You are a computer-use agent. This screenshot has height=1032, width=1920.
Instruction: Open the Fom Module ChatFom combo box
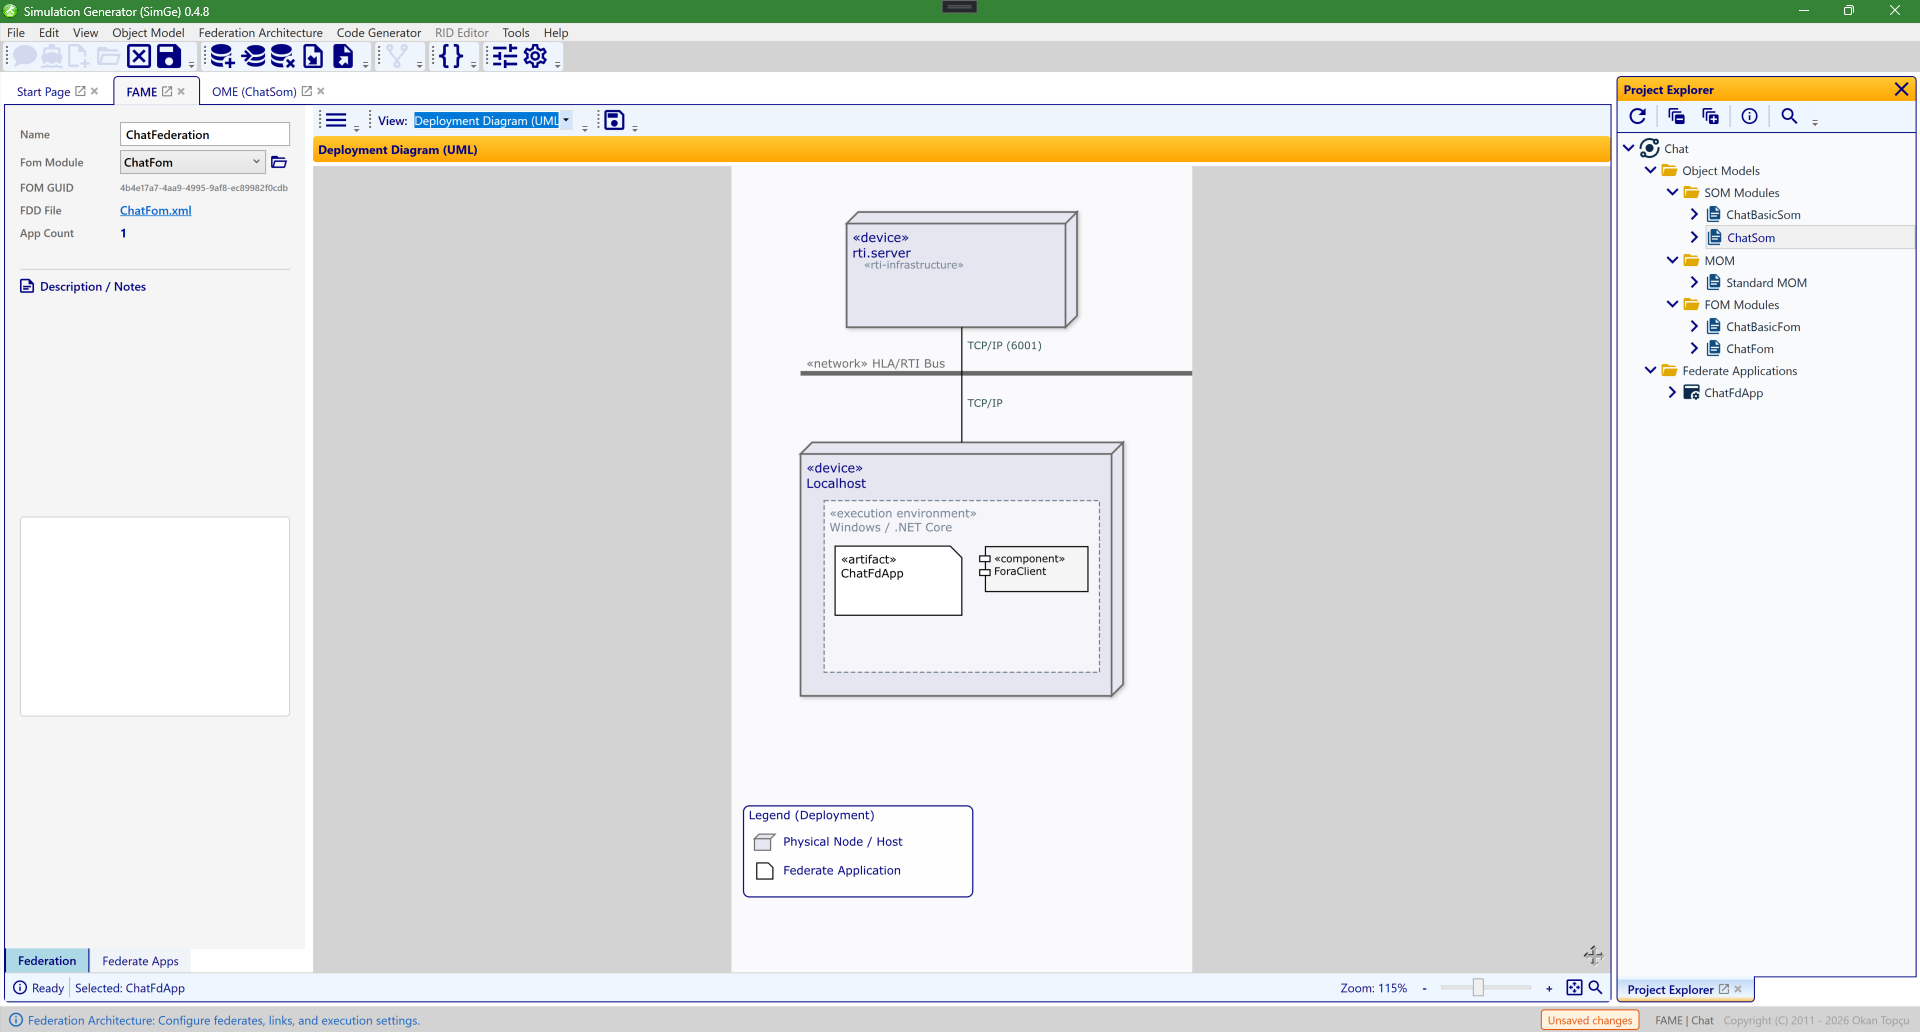point(192,162)
